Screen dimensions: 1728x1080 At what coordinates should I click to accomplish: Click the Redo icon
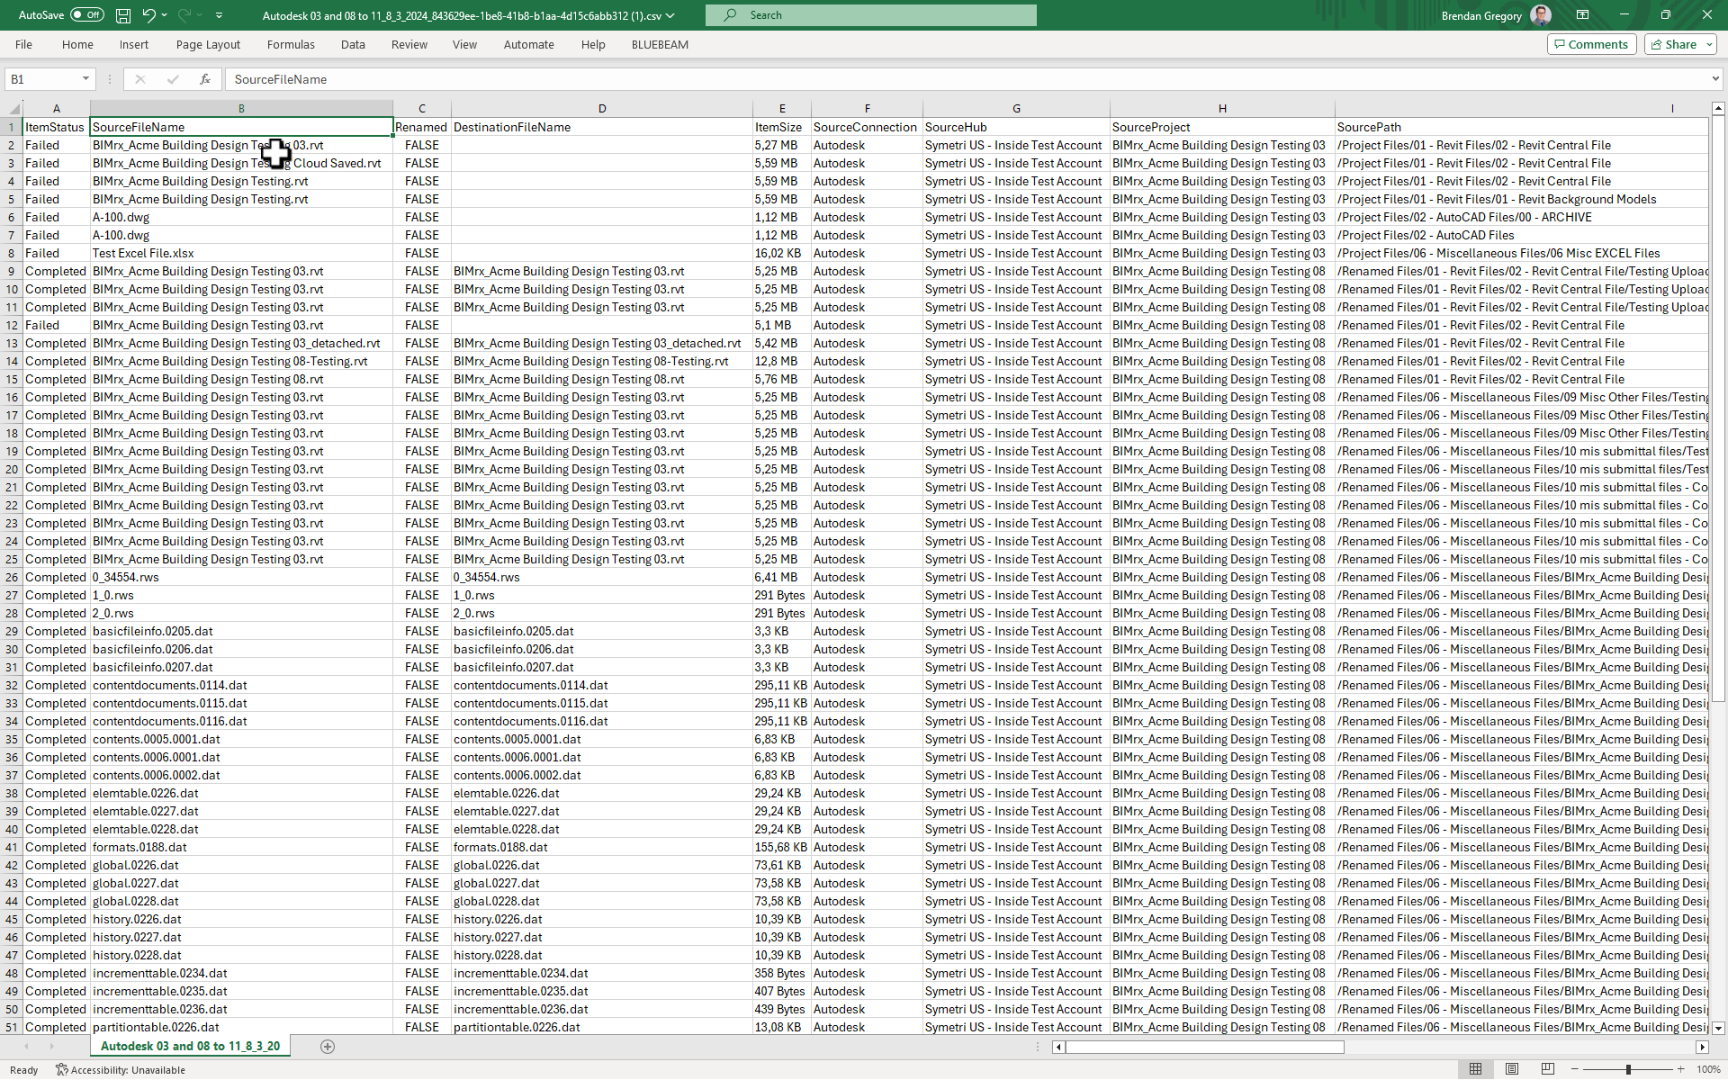point(184,15)
